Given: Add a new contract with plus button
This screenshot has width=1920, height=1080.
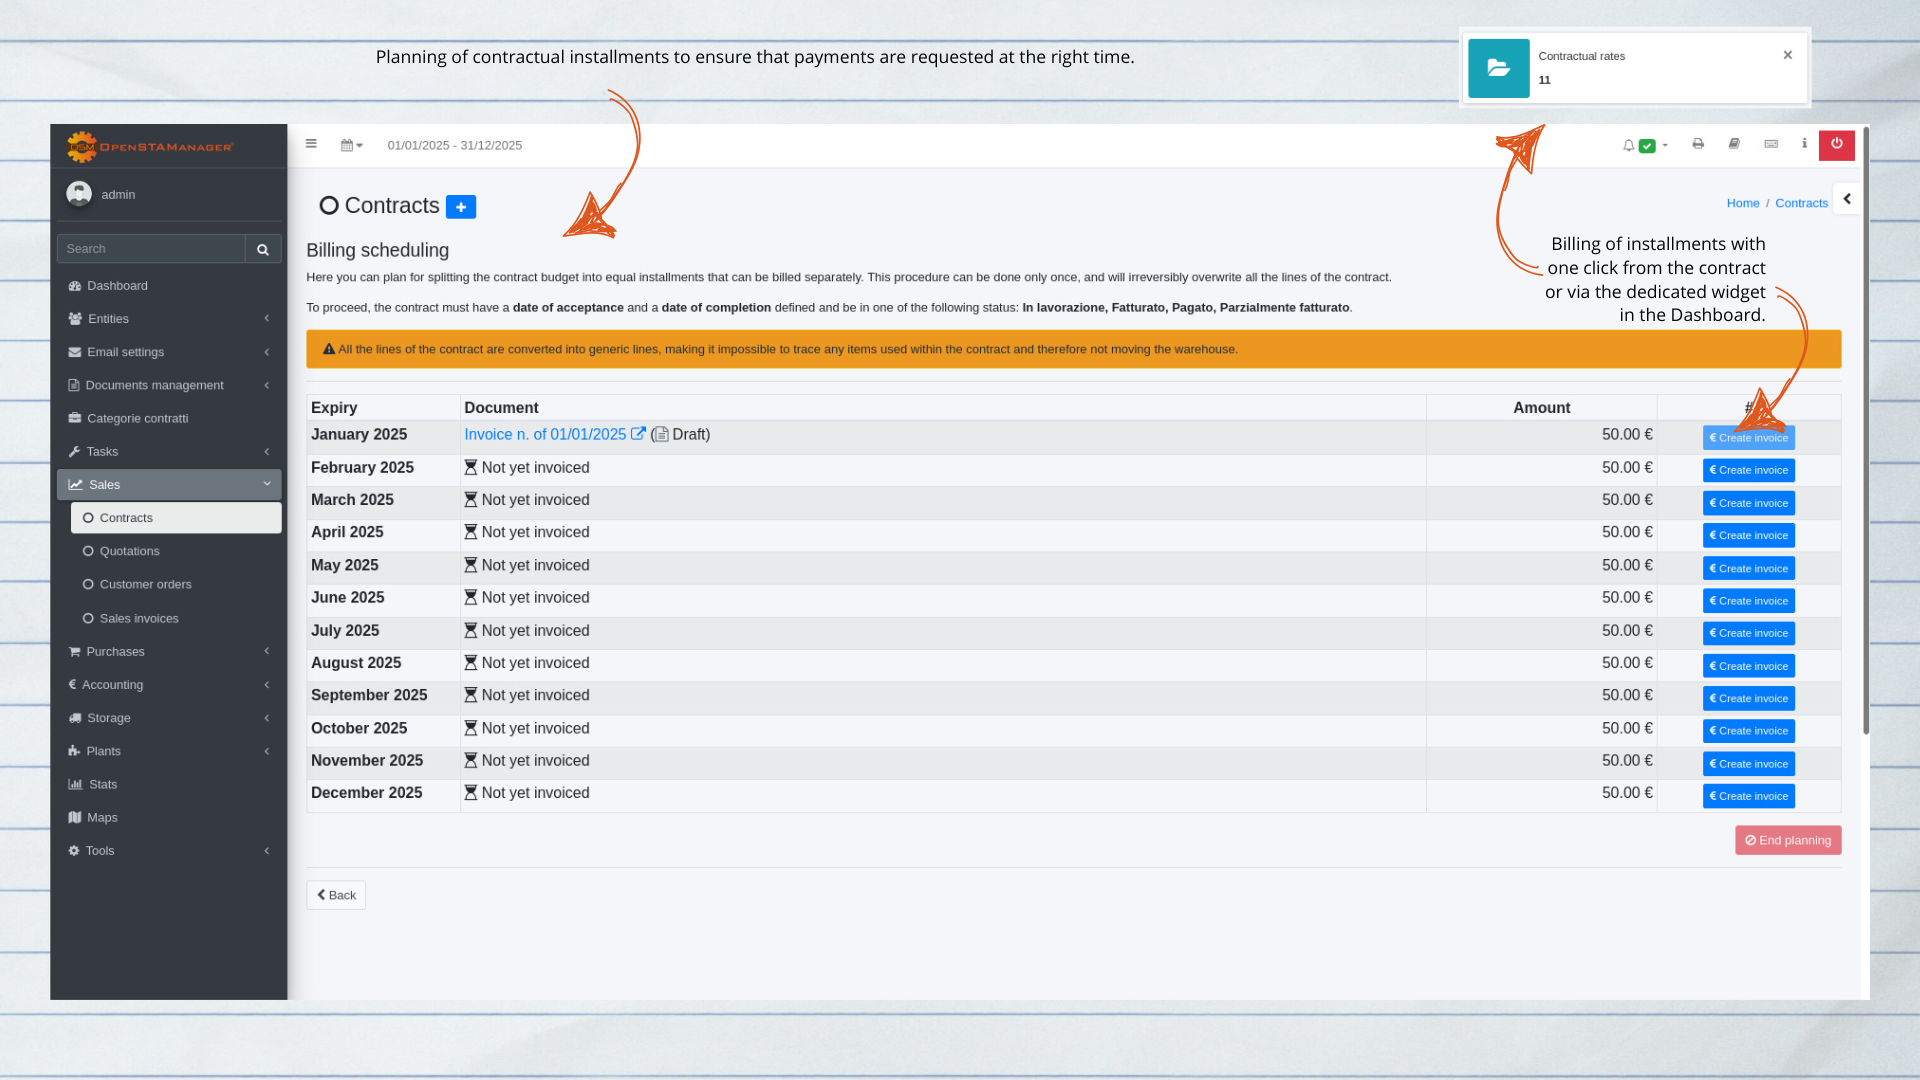Looking at the screenshot, I should (x=461, y=207).
